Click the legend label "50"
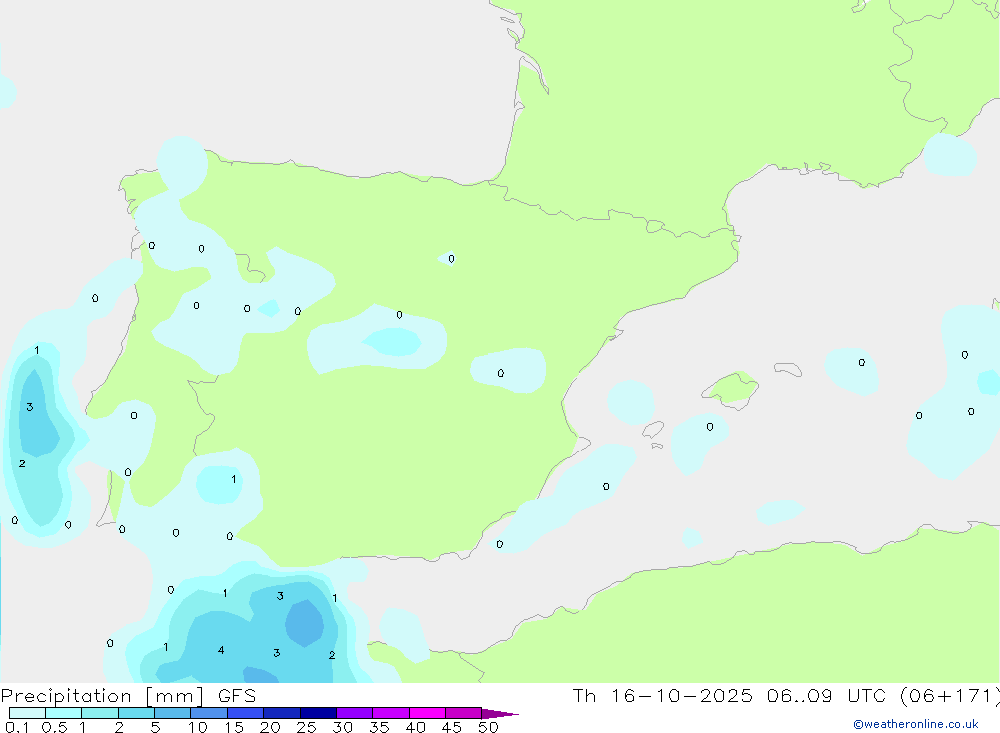This screenshot has width=1000, height=733. (x=488, y=727)
